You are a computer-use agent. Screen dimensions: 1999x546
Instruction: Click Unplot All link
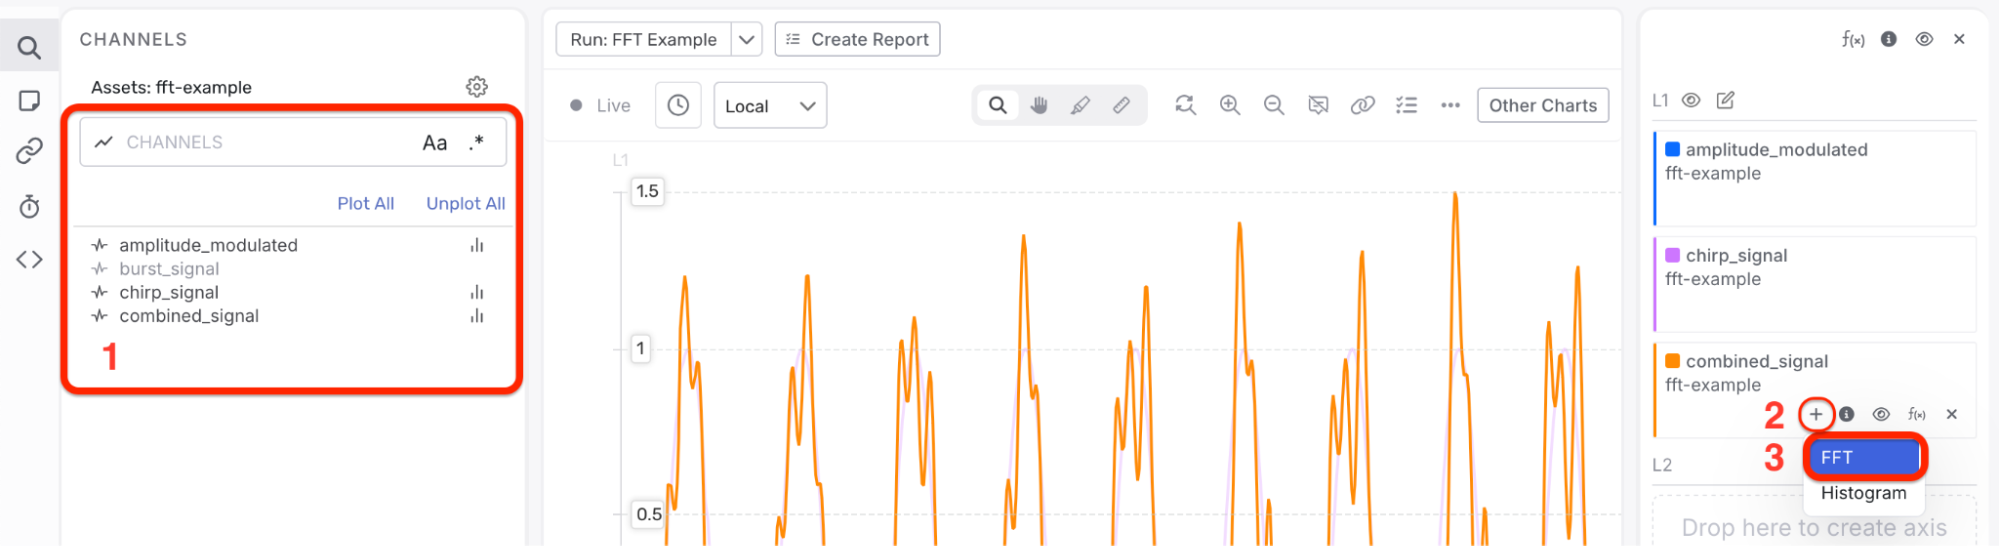click(x=466, y=204)
